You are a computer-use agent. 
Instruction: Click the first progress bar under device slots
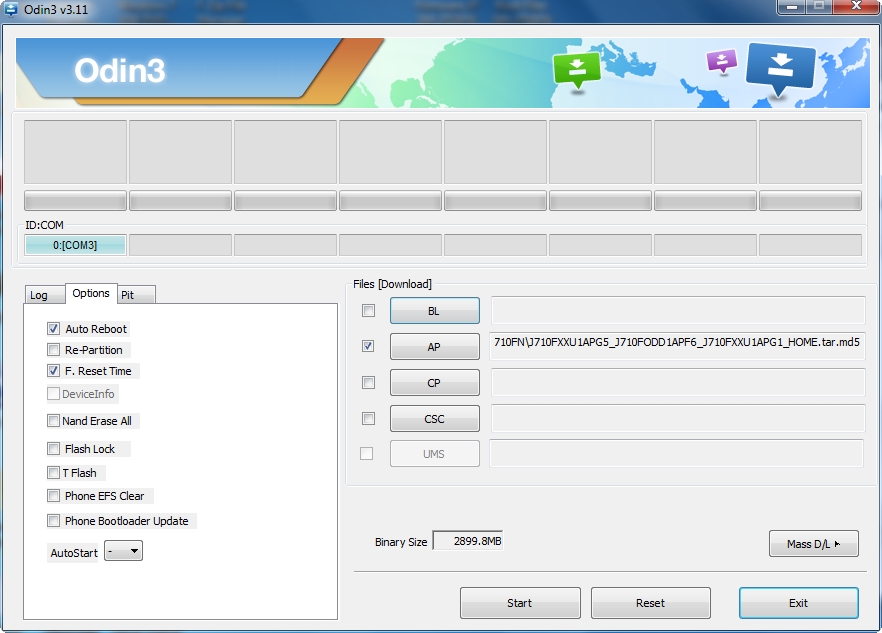point(75,201)
